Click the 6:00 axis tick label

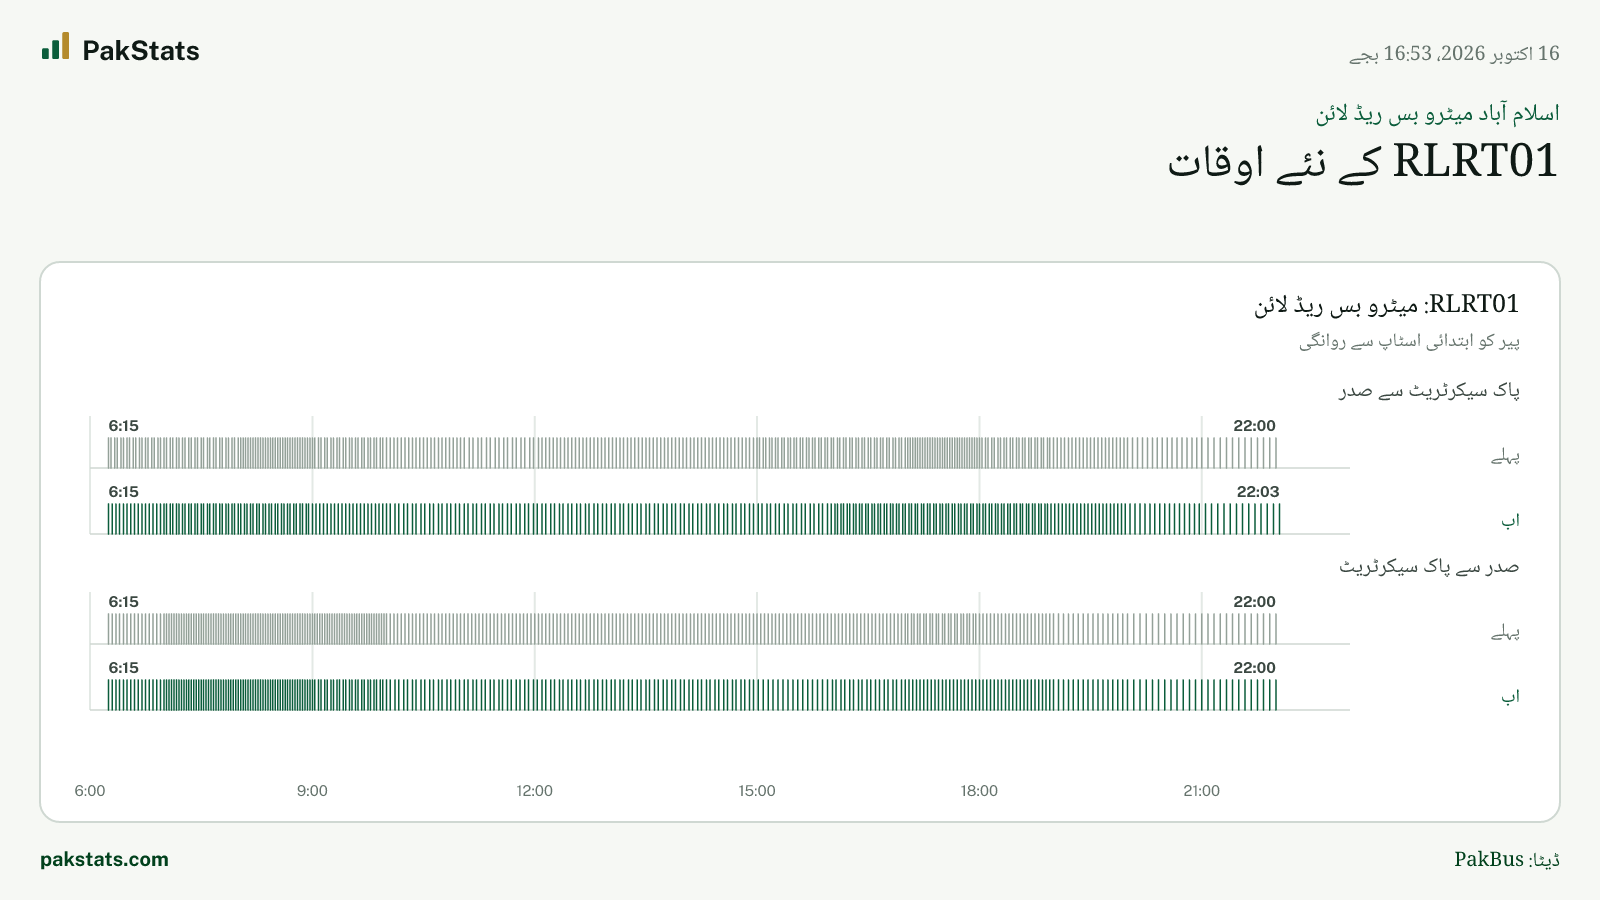[90, 790]
